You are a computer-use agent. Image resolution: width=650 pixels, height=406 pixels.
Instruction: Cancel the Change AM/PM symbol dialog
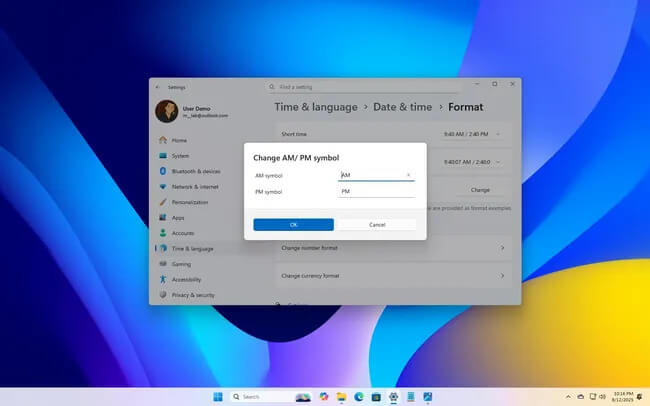(x=377, y=225)
